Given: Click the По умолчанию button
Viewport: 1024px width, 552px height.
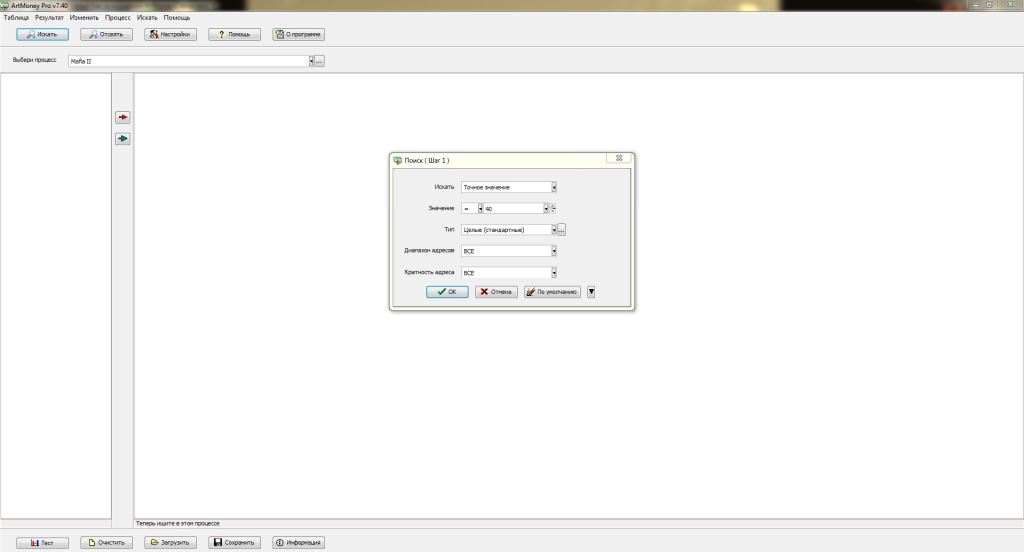Looking at the screenshot, I should point(552,292).
